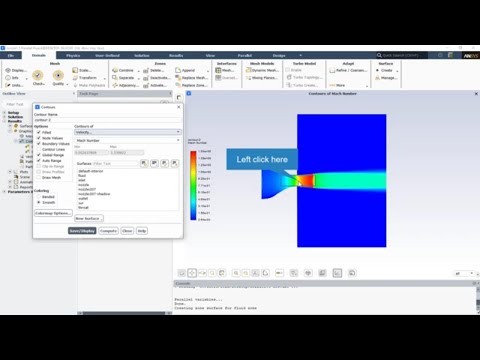
Task: Switch to the User-Defined ribbon tab
Action: [107, 55]
